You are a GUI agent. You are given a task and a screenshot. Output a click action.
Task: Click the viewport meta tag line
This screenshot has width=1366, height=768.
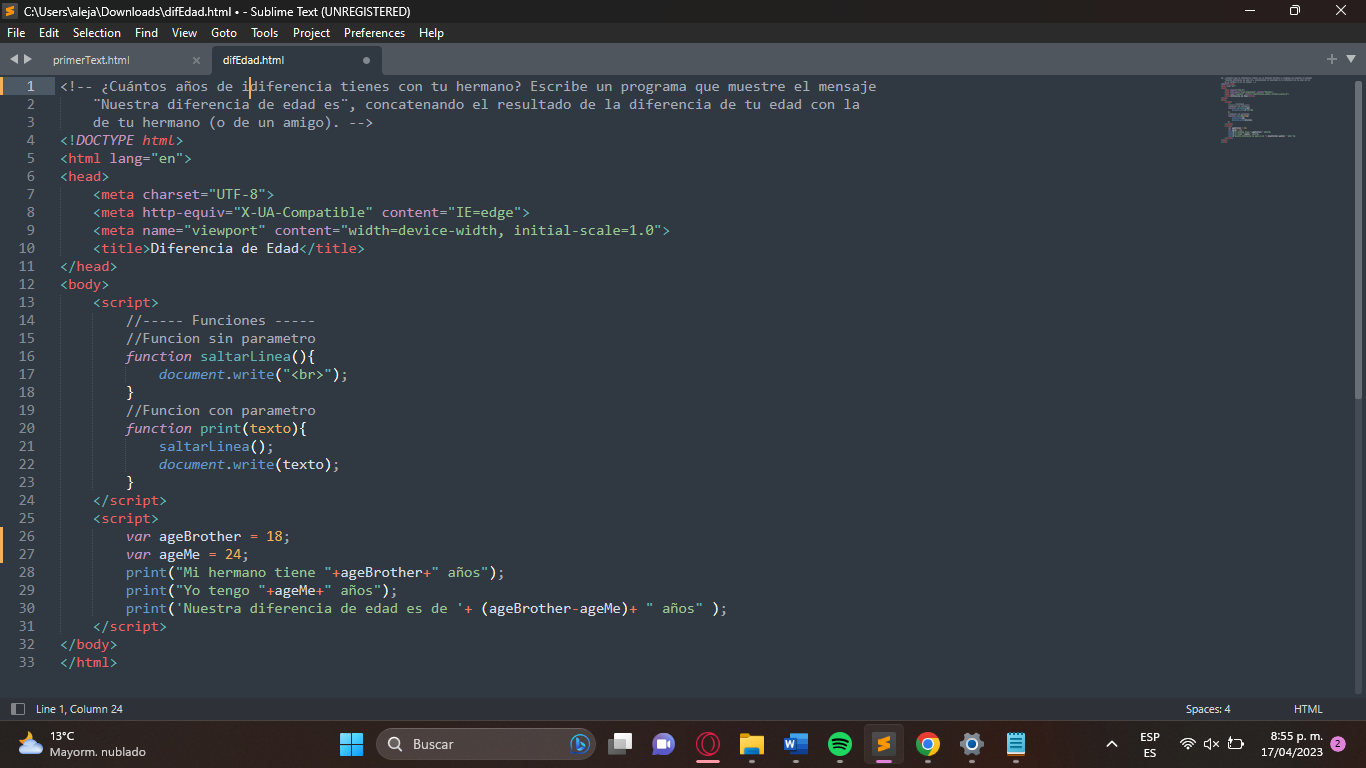pyautogui.click(x=381, y=230)
